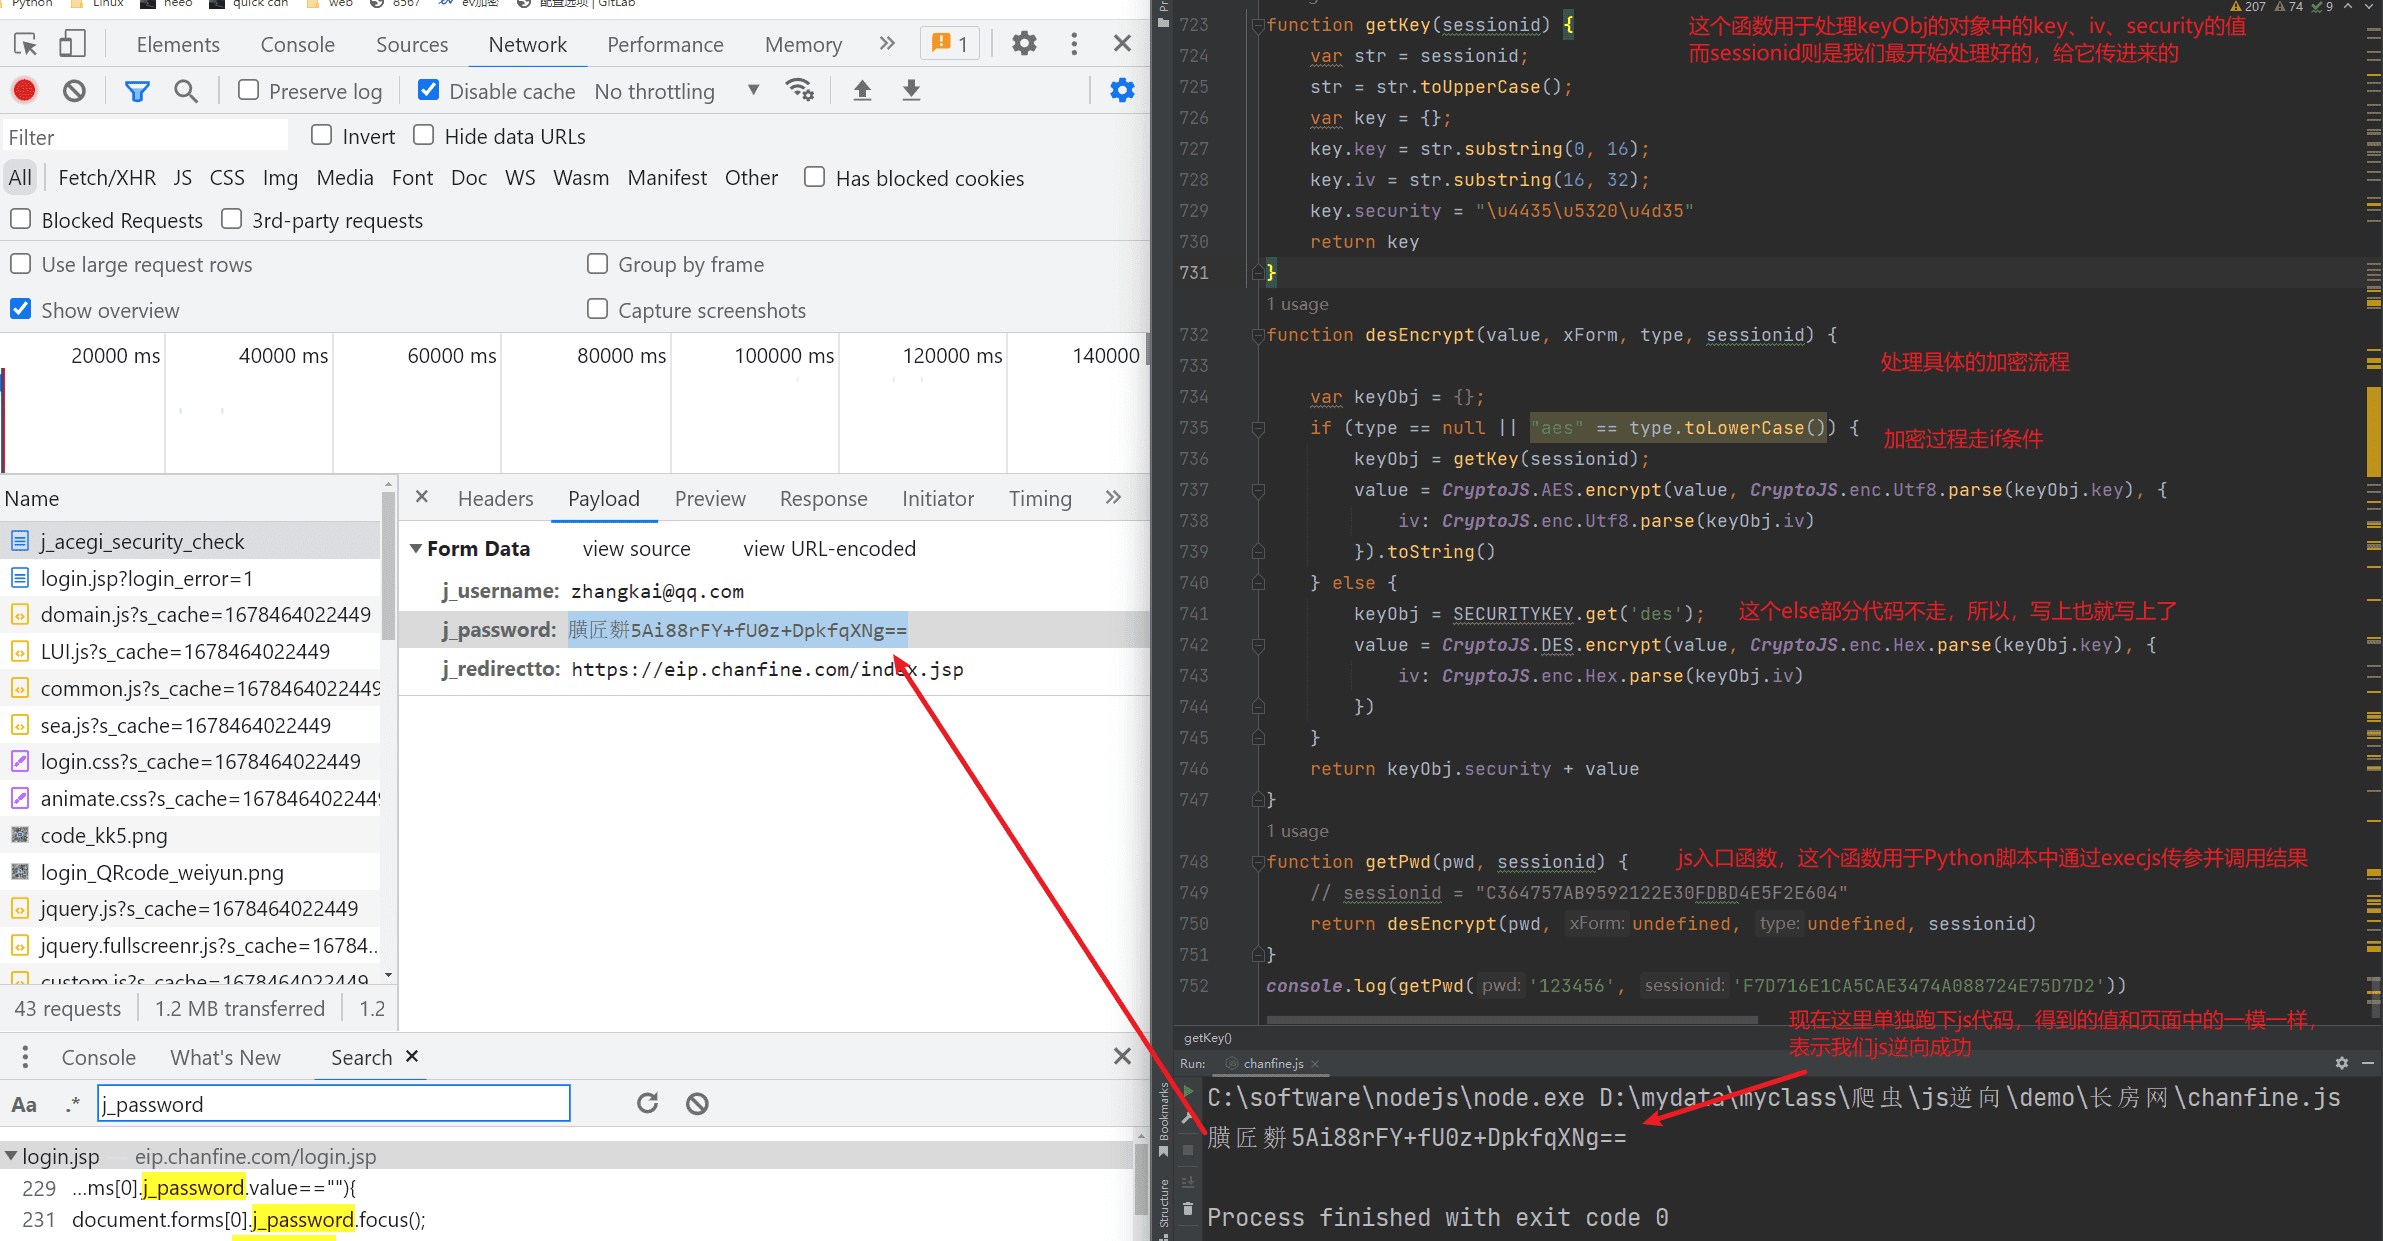Open DevTools three-dot customize menu

click(x=1074, y=44)
